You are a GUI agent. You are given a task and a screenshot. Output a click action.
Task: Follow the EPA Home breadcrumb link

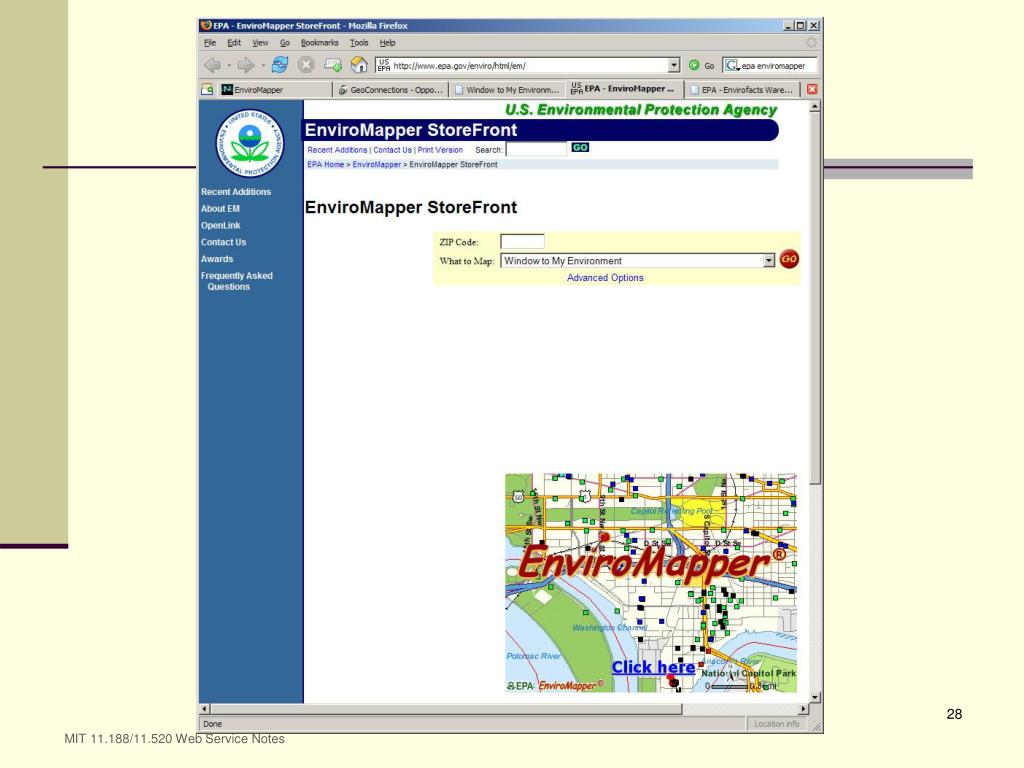click(325, 165)
